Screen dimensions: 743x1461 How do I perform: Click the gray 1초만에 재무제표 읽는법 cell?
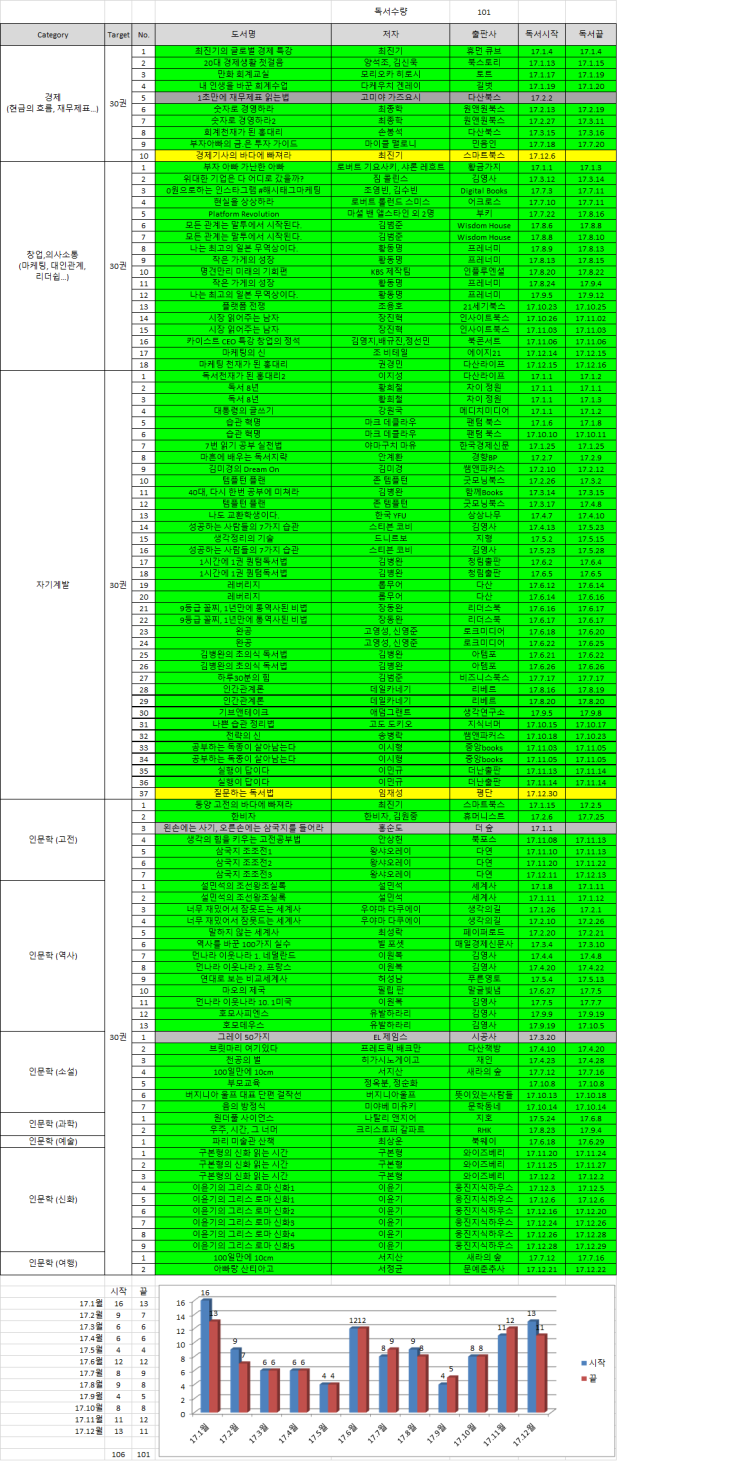[x=245, y=98]
